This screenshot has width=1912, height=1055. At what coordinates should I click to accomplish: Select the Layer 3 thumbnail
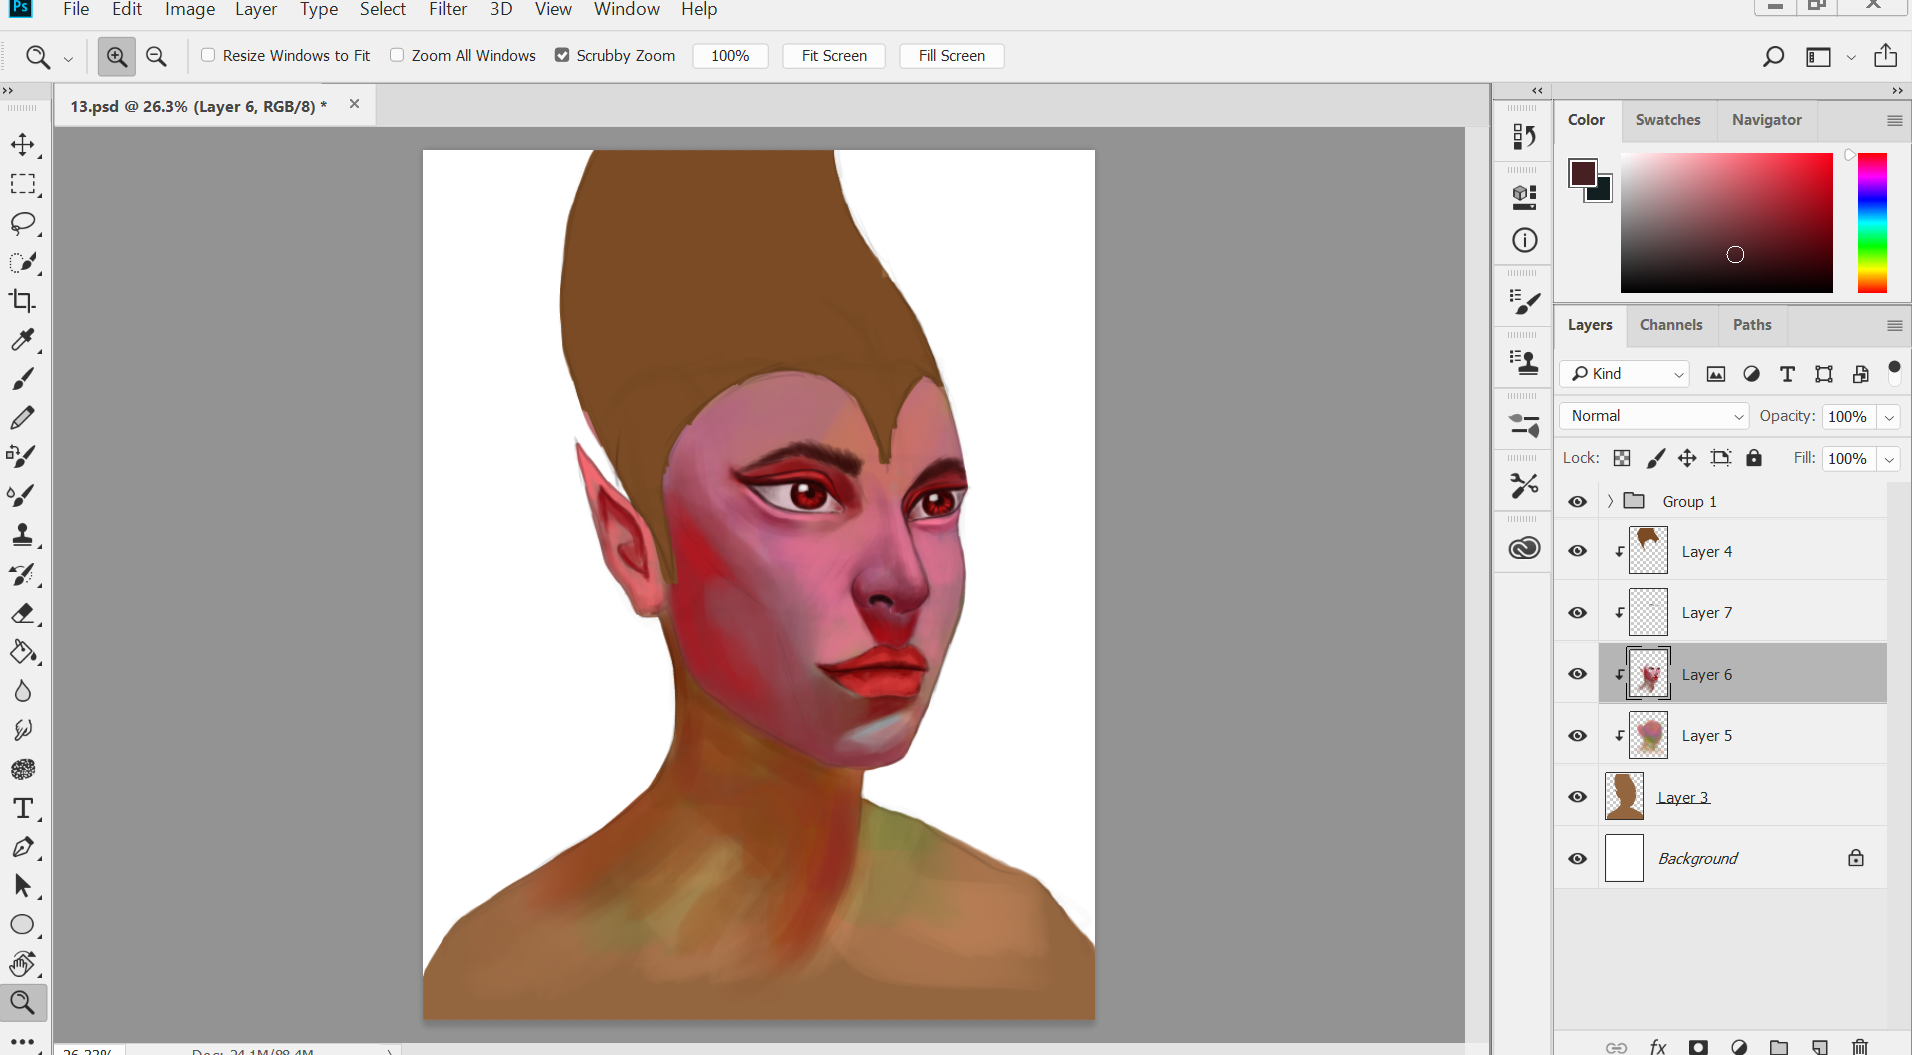(x=1624, y=797)
